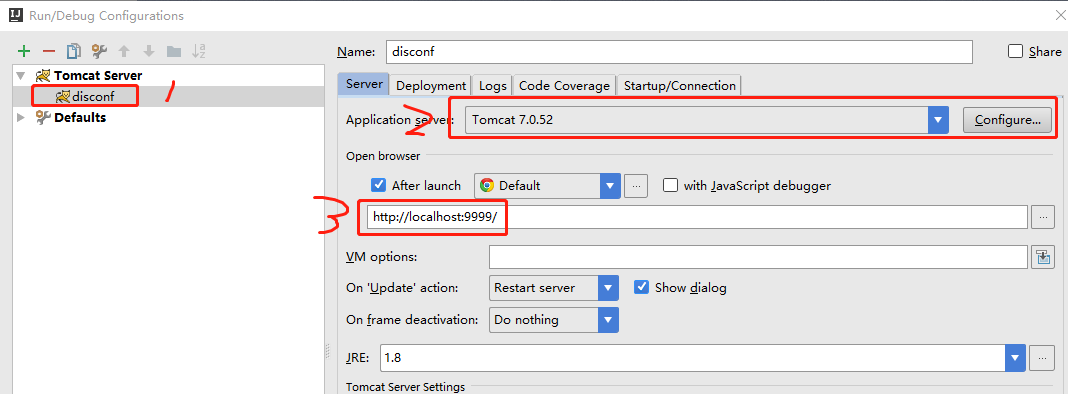The image size is (1068, 394).
Task: Click ellipsis button beside URL field
Action: point(1043,217)
